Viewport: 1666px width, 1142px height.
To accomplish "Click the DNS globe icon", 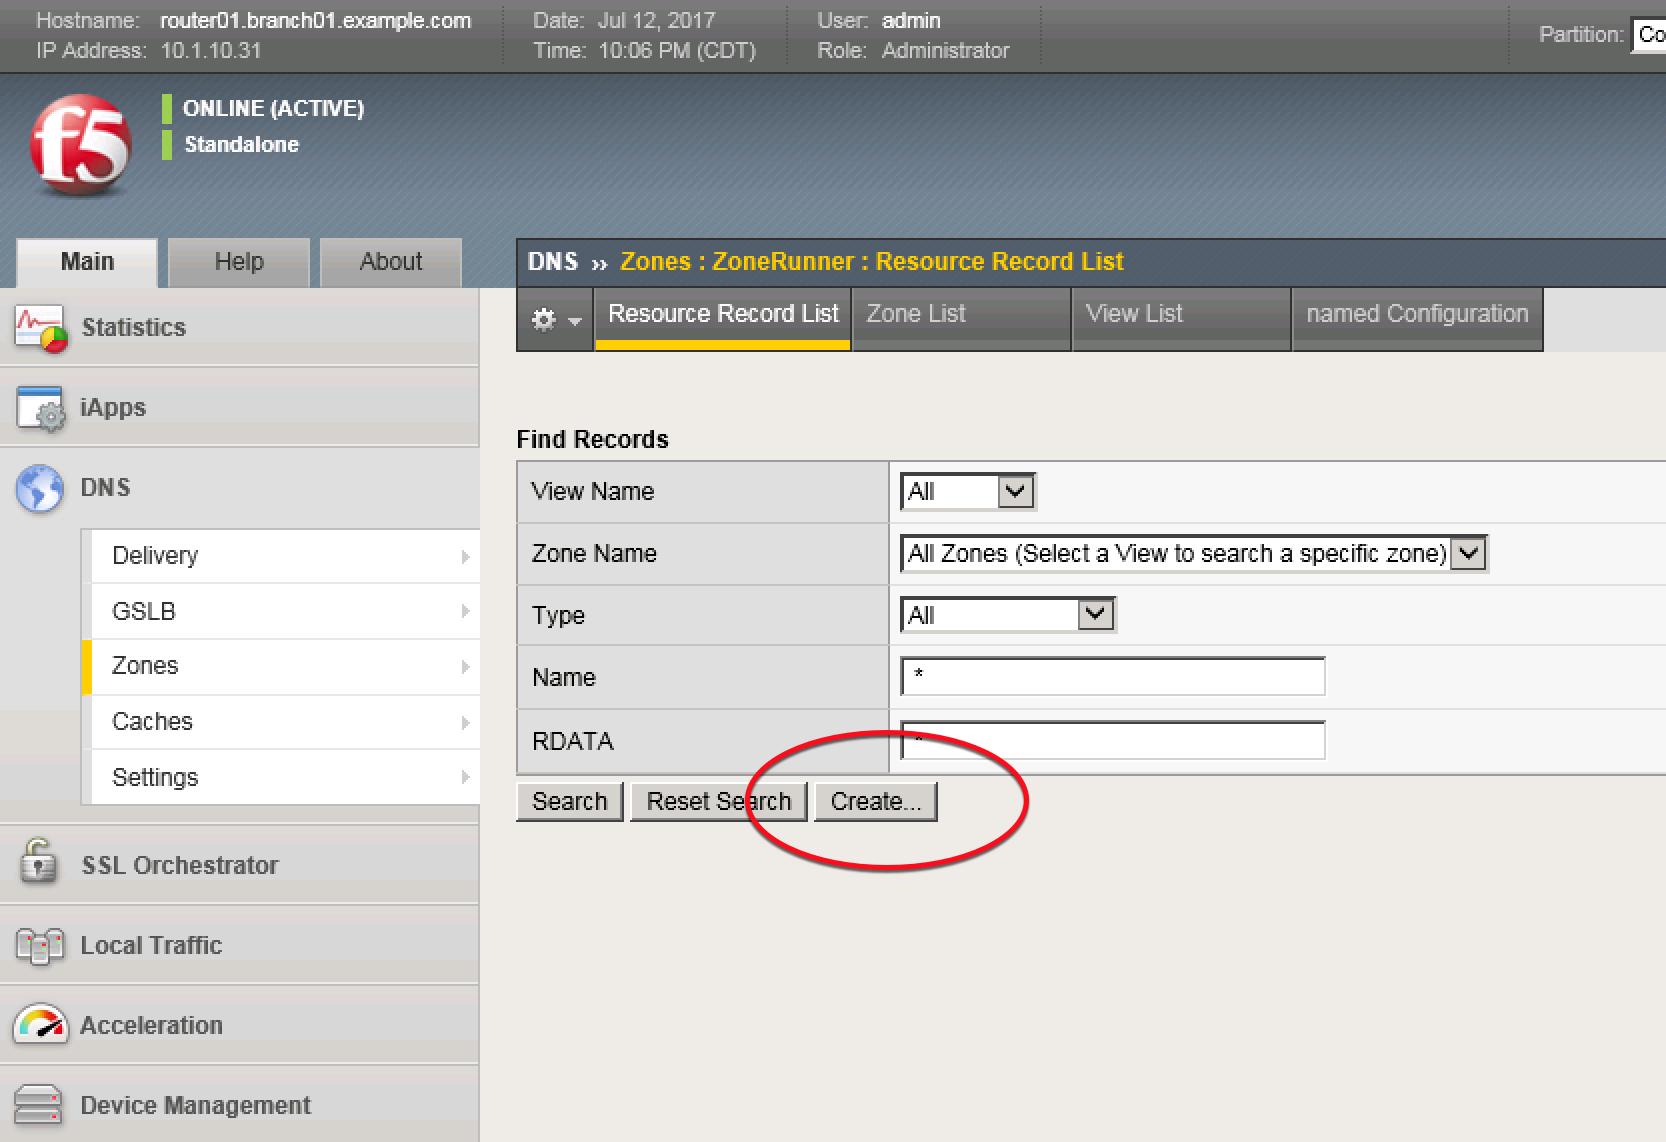I will 40,488.
